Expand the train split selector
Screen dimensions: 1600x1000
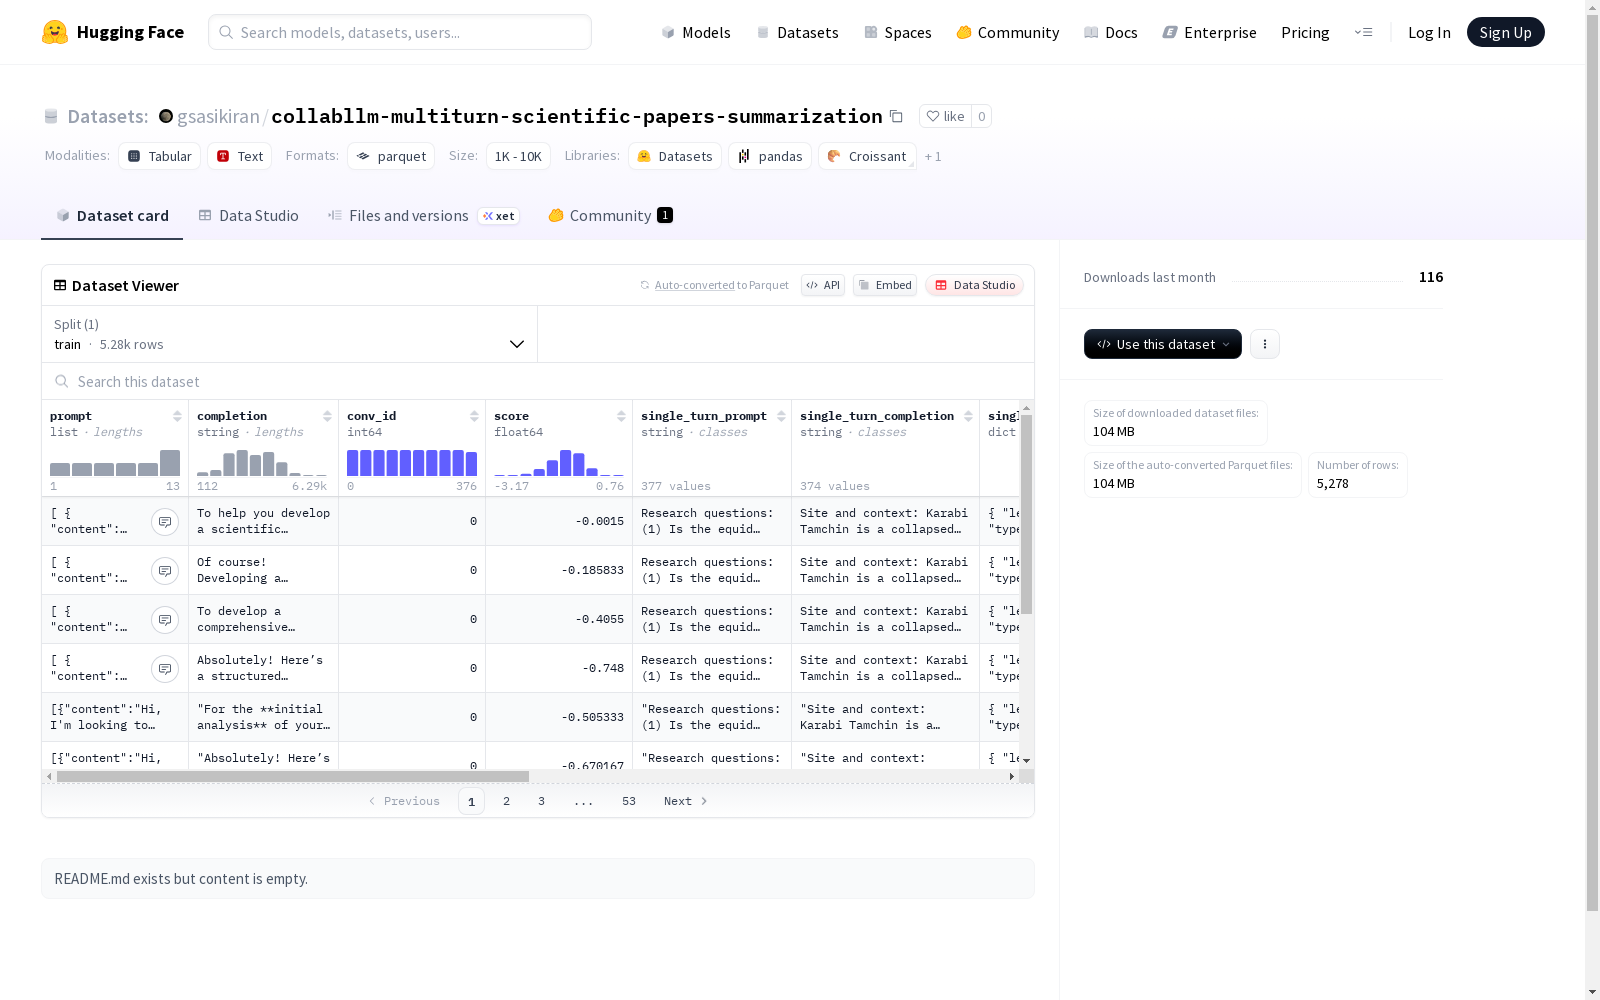click(290, 334)
